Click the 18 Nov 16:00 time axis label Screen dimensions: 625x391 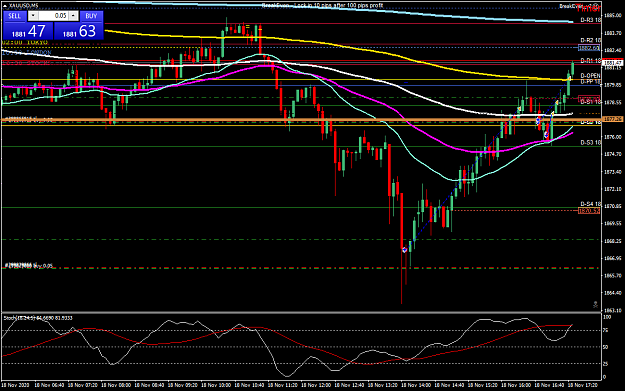coord(516,385)
